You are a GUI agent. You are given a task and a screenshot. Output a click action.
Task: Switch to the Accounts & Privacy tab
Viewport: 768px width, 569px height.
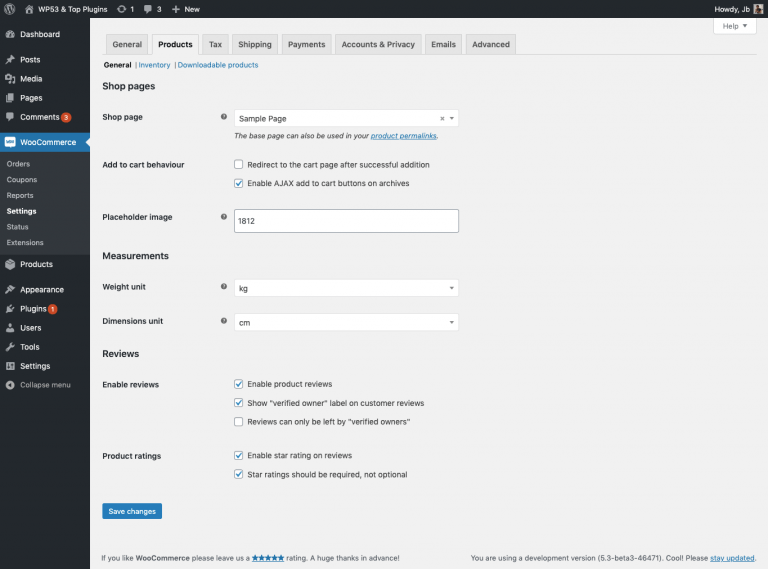point(378,45)
